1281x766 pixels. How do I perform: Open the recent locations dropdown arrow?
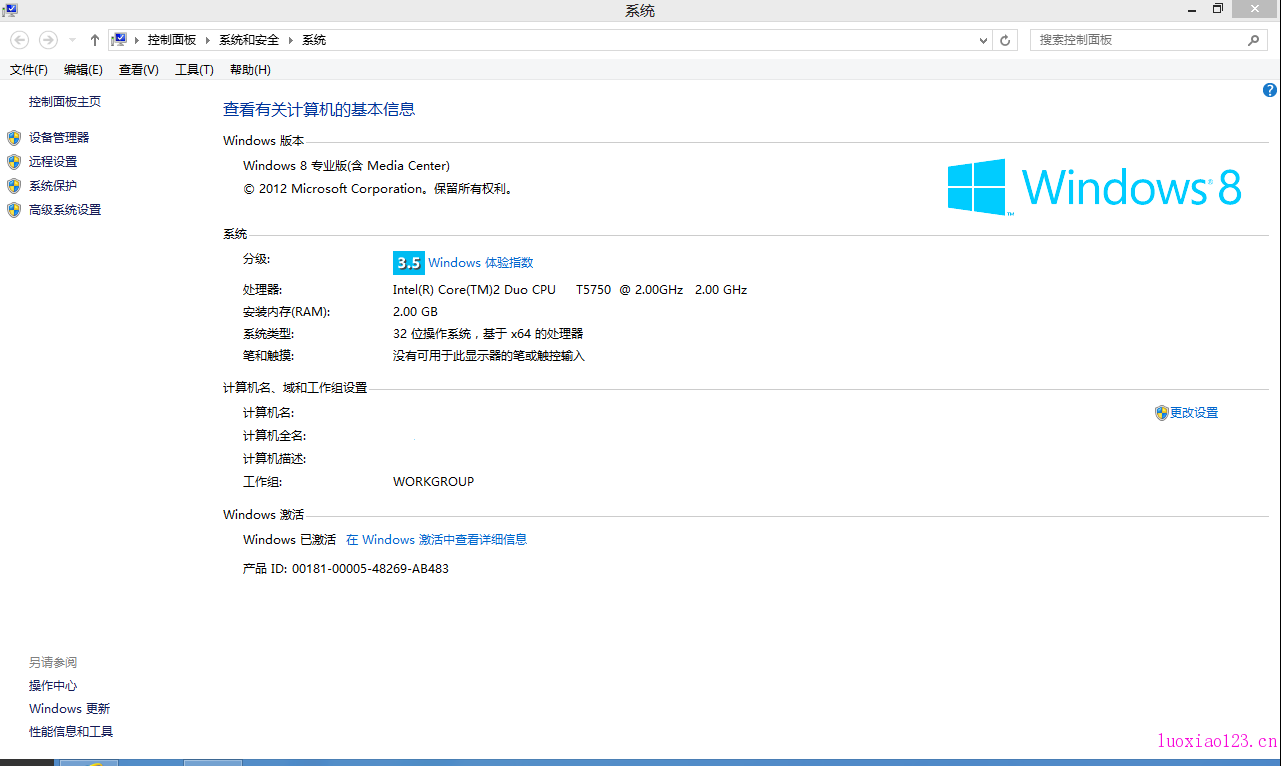[72, 40]
